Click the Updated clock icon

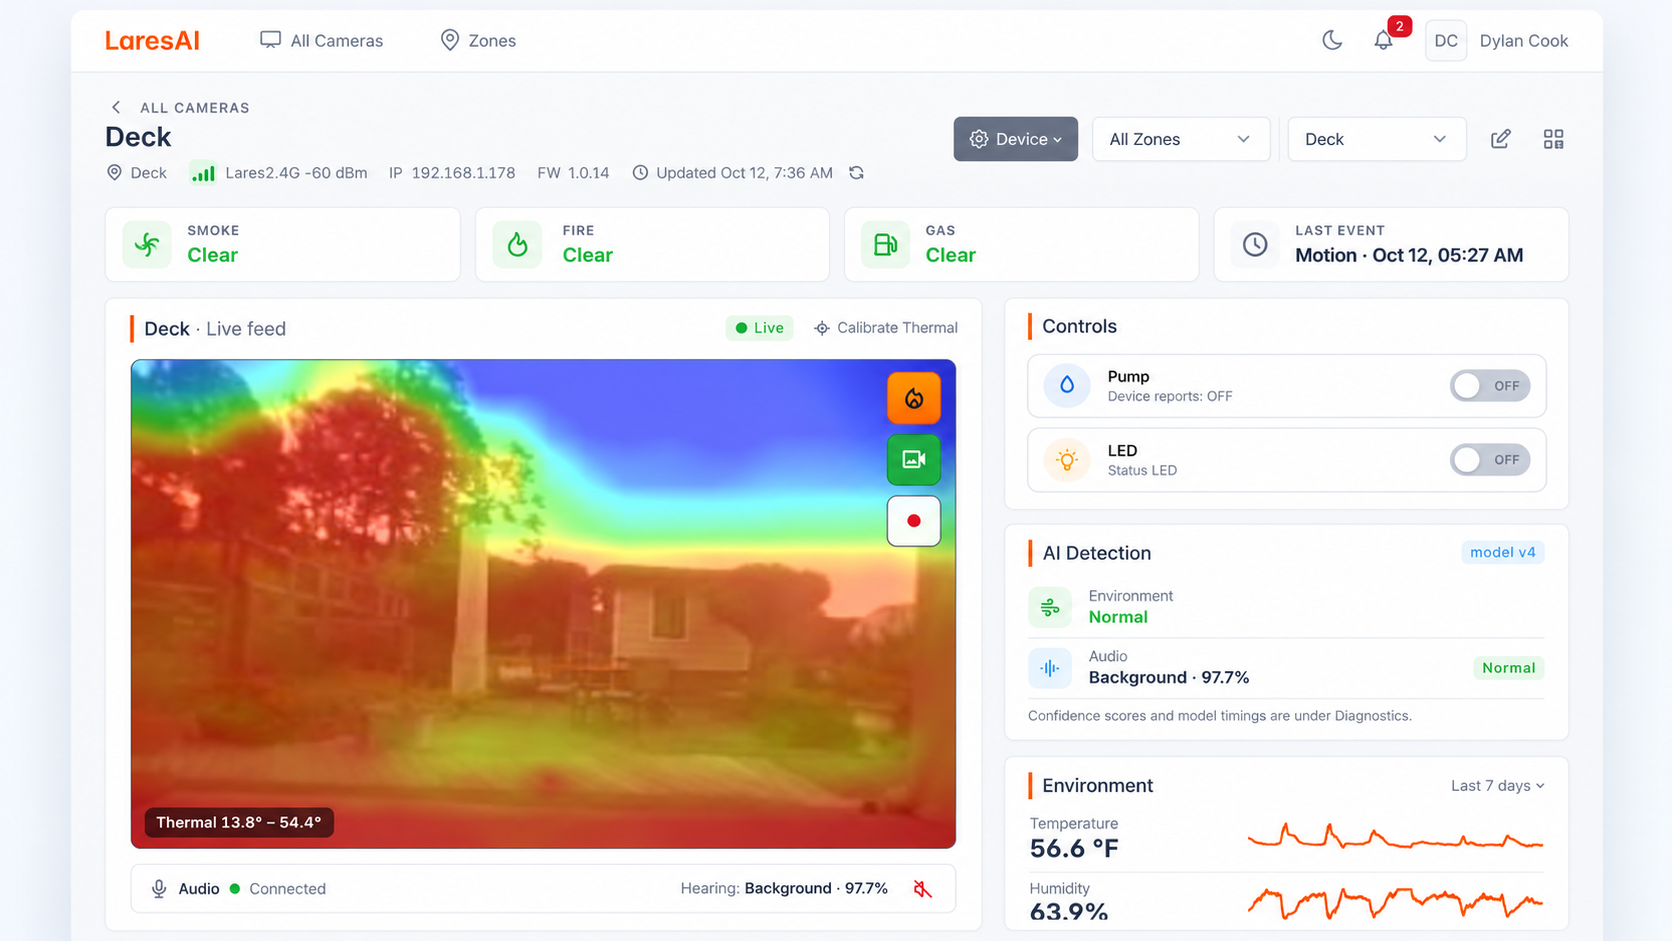pyautogui.click(x=640, y=173)
